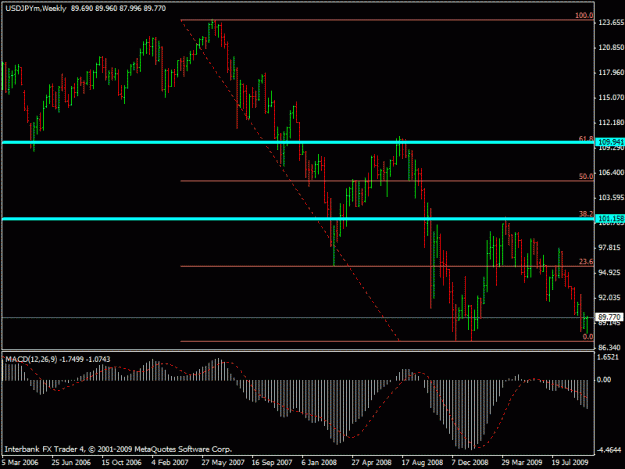The height and width of the screenshot is (469, 625).
Task: Click the 94.925 price axis value
Action: click(x=610, y=273)
